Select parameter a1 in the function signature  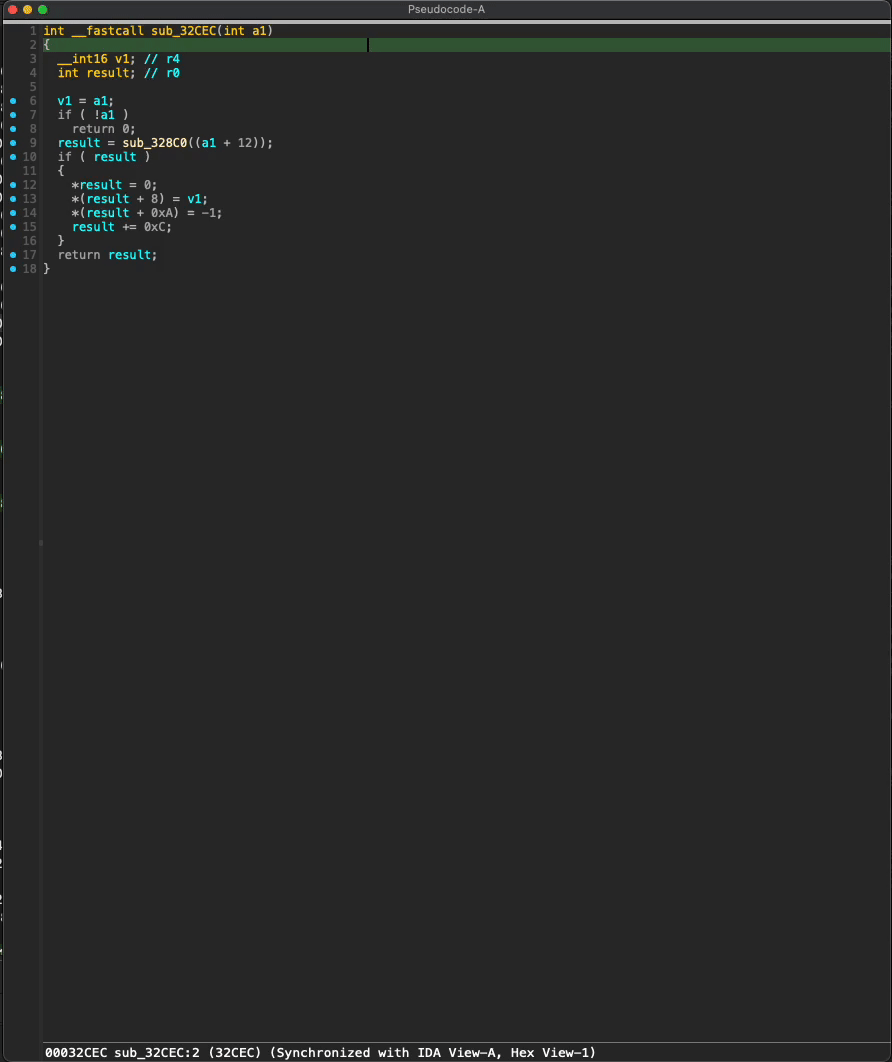259,30
